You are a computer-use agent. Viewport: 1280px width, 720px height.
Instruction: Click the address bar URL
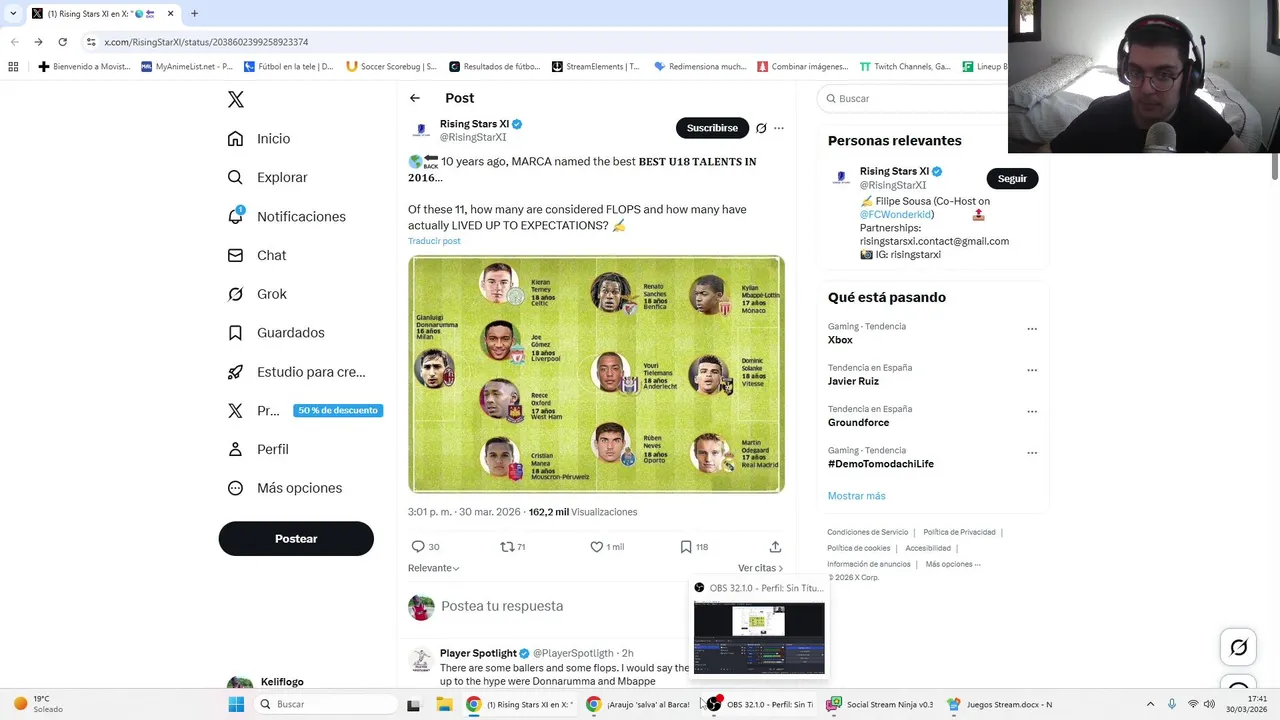[x=206, y=42]
